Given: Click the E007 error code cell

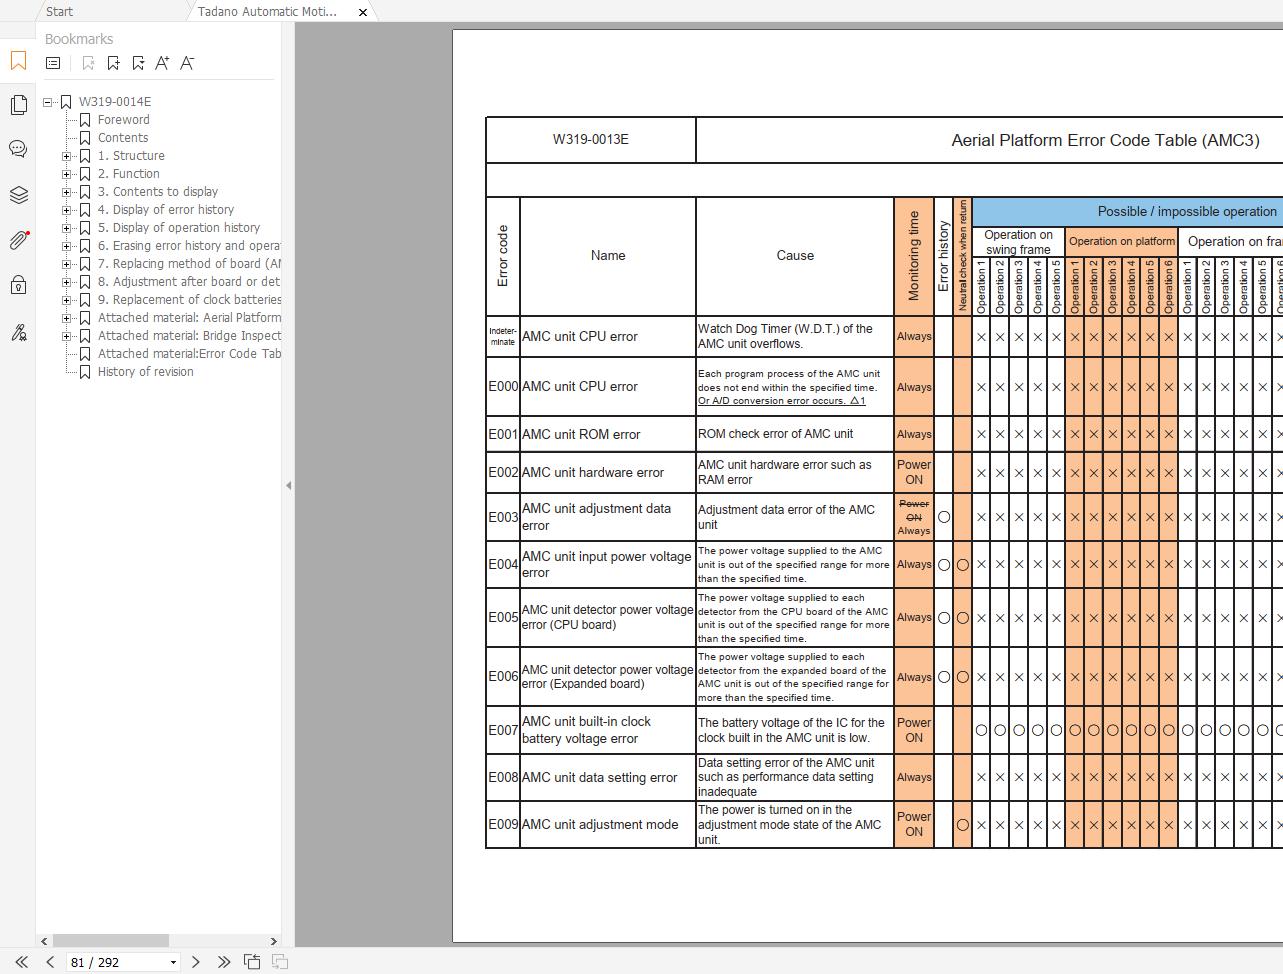Looking at the screenshot, I should (503, 731).
